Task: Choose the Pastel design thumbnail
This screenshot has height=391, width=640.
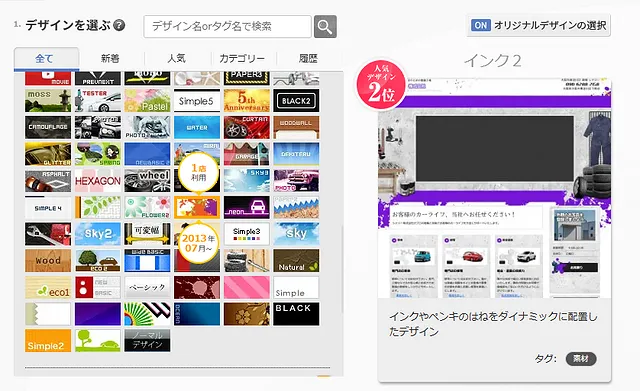Action: 147,100
